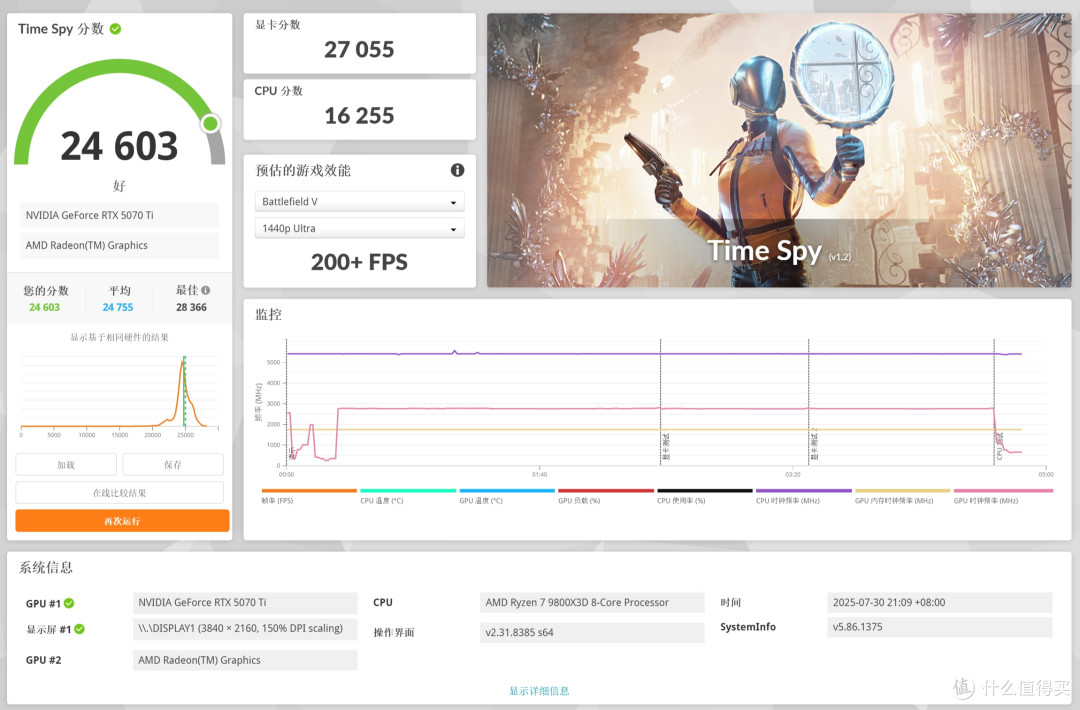Toggle the blue GPU 温度 (°C) legend entry

pyautogui.click(x=507, y=497)
